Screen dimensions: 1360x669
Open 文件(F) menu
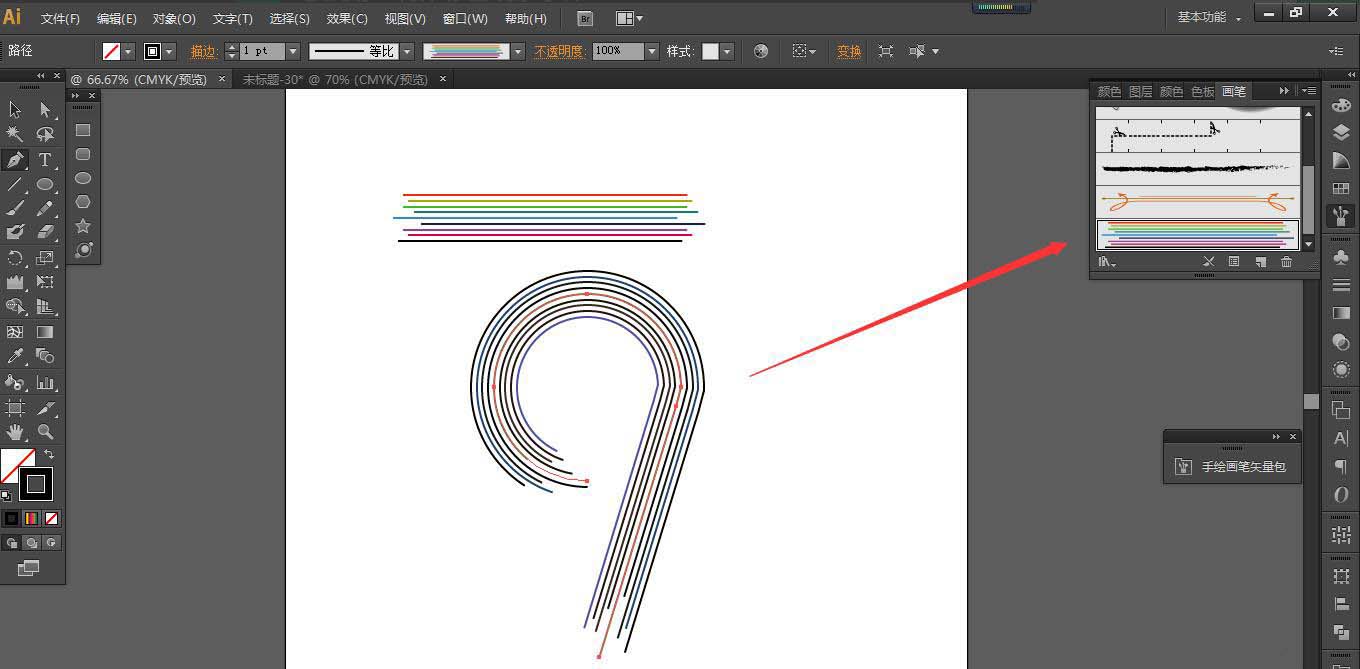tap(60, 19)
